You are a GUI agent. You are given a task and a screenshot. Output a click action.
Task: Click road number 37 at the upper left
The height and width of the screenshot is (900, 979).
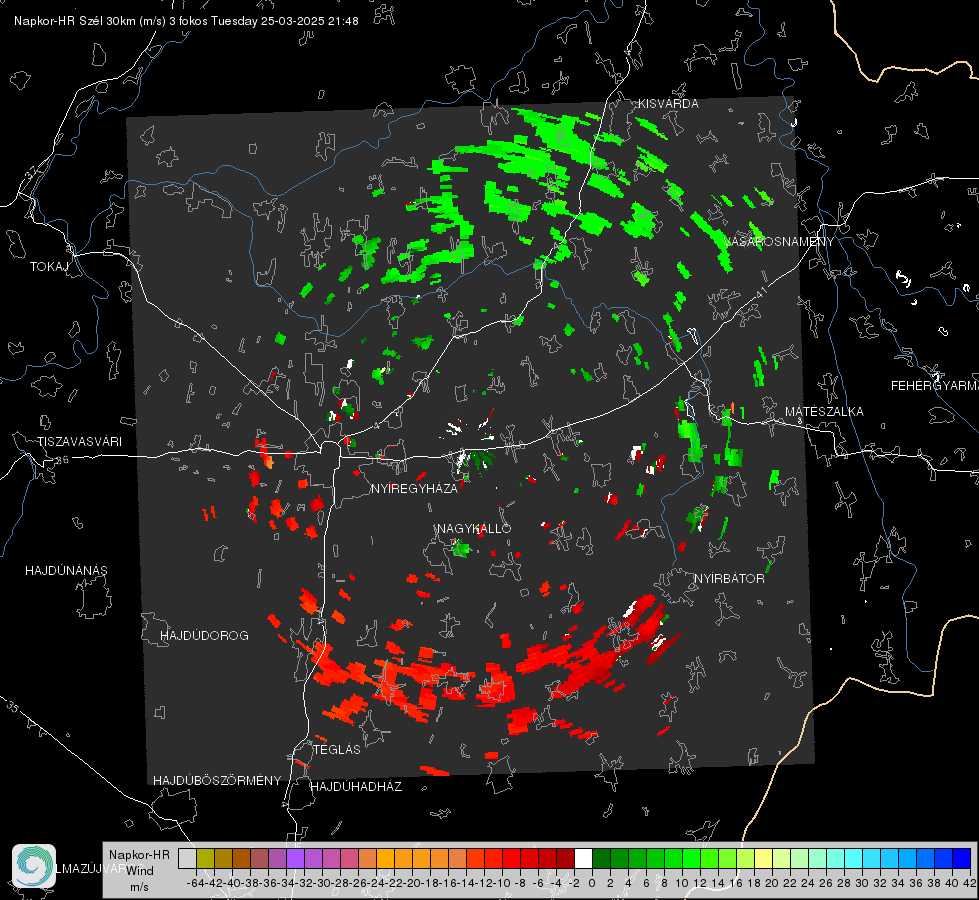tap(31, 172)
